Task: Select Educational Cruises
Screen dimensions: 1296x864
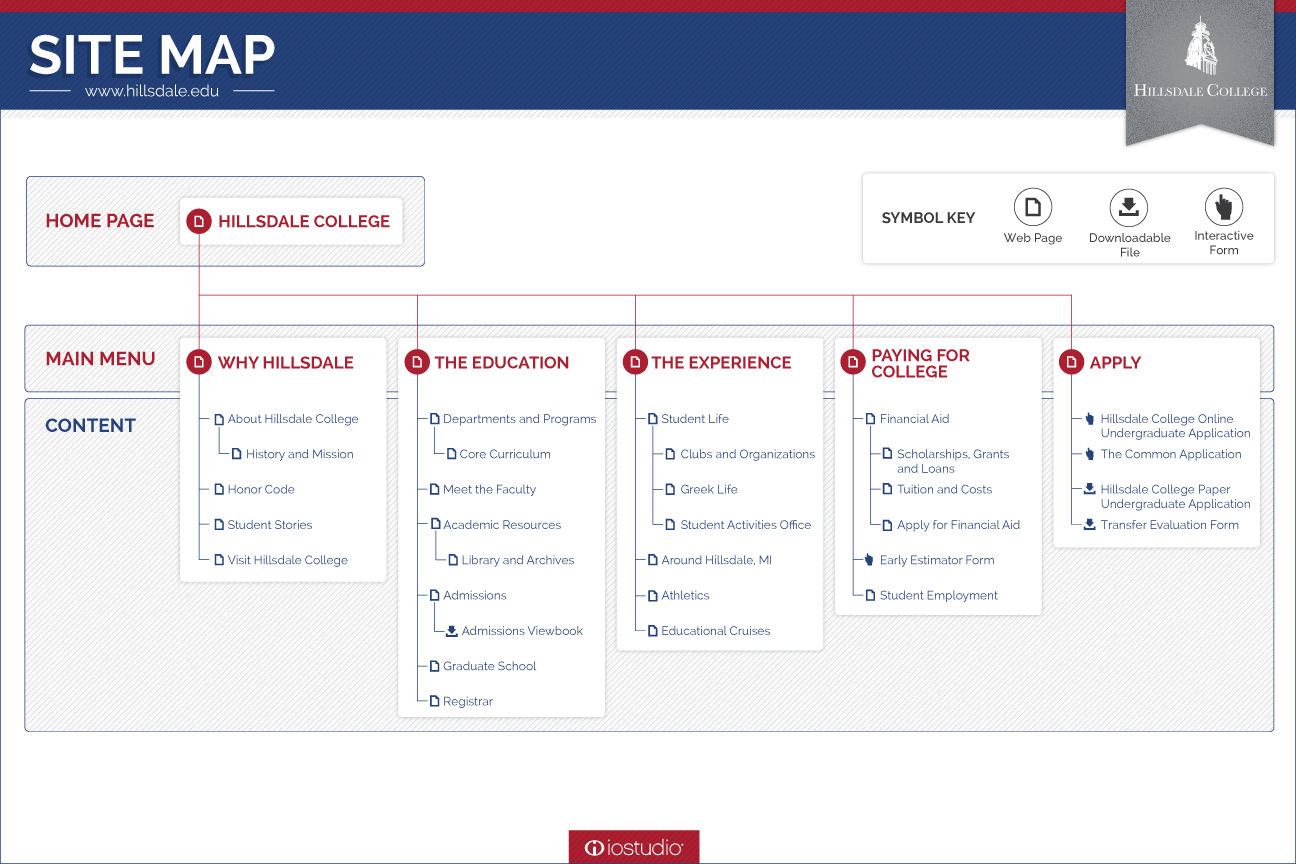Action: pos(716,631)
